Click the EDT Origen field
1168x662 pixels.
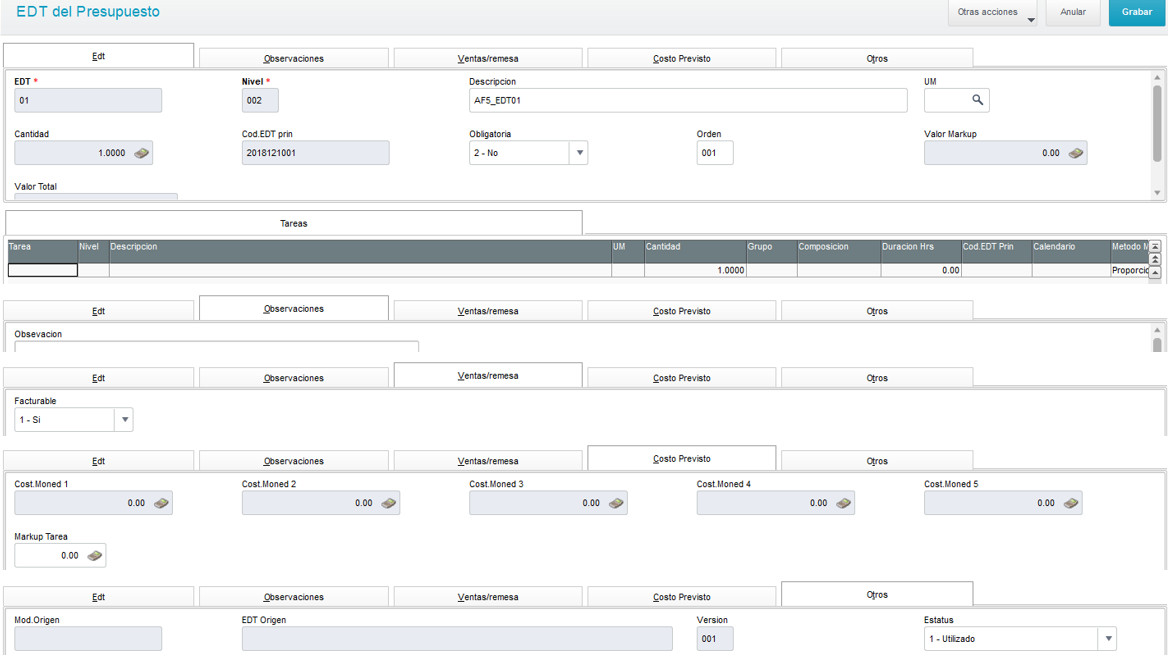point(457,638)
